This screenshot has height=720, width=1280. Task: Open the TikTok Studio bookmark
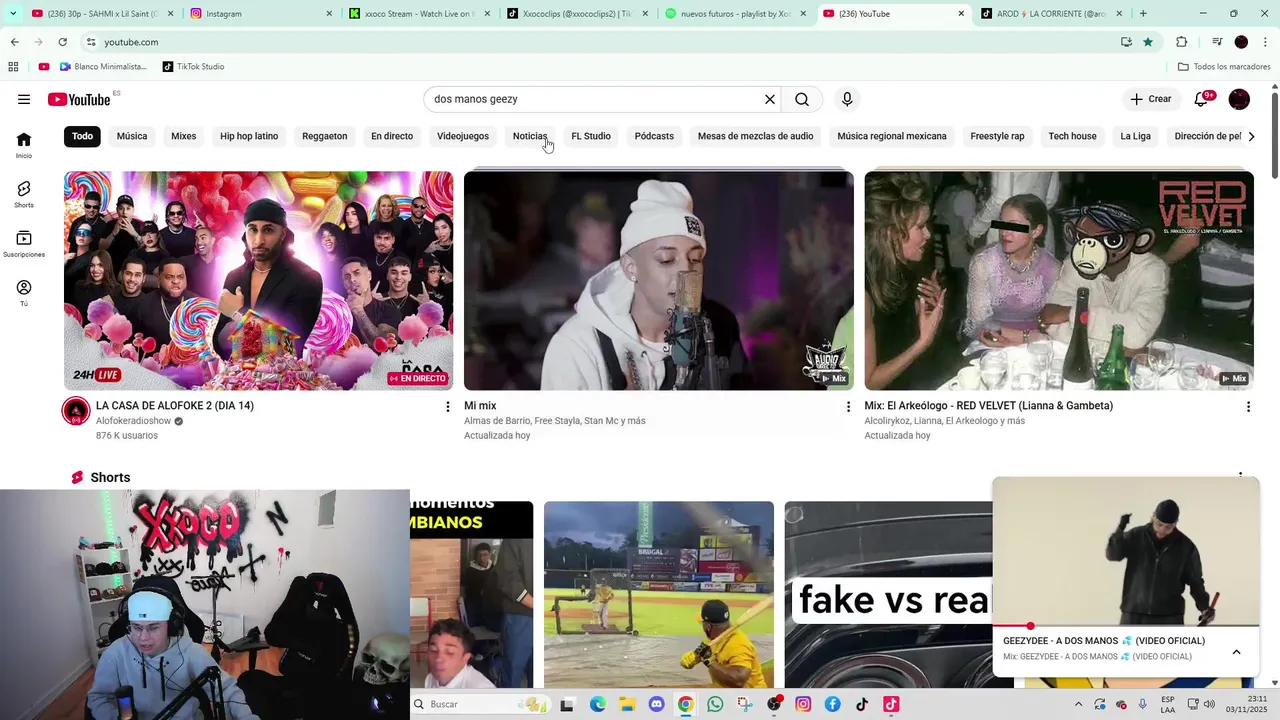(x=192, y=67)
